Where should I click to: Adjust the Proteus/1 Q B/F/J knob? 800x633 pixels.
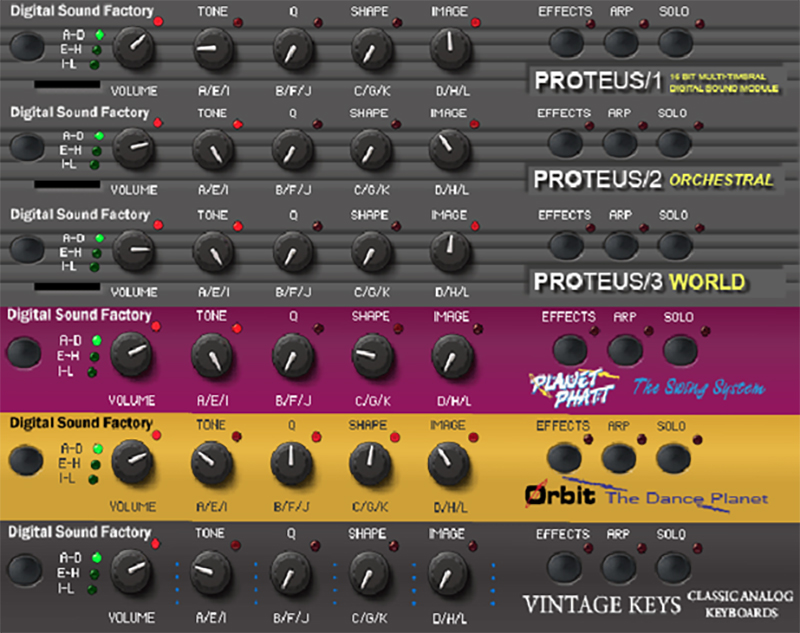(x=292, y=49)
